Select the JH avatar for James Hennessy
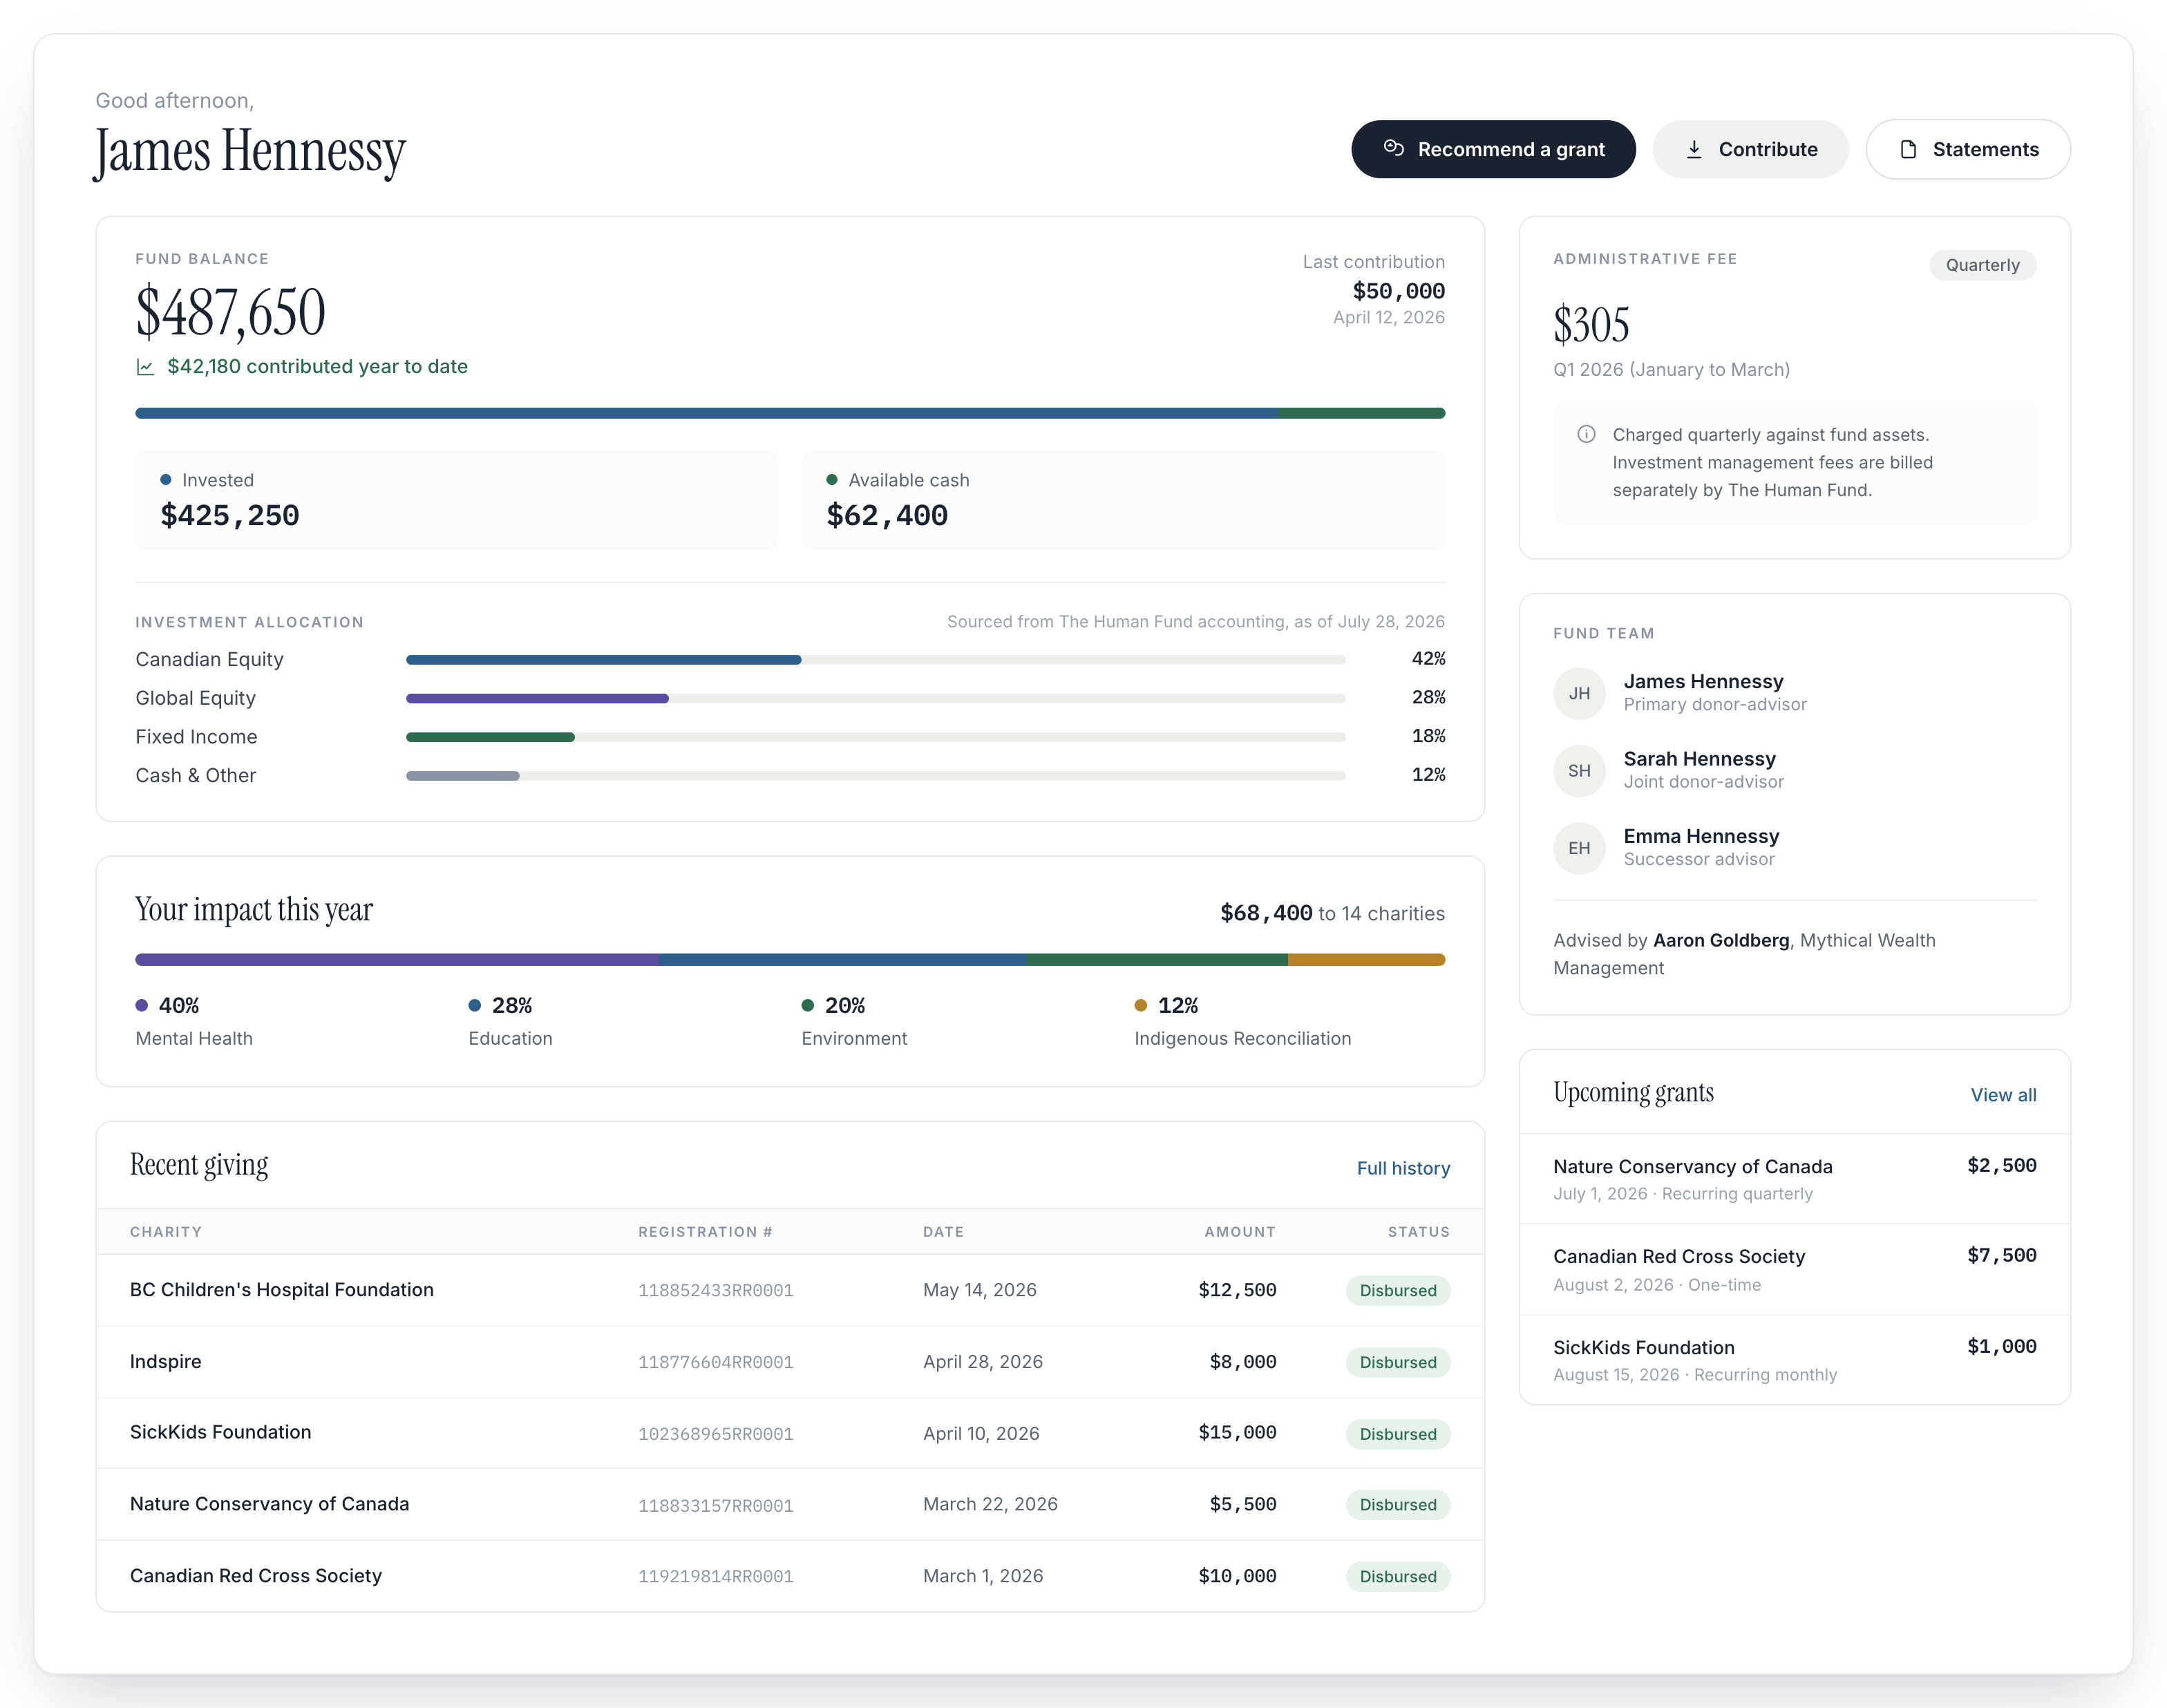2167x1708 pixels. coord(1579,693)
